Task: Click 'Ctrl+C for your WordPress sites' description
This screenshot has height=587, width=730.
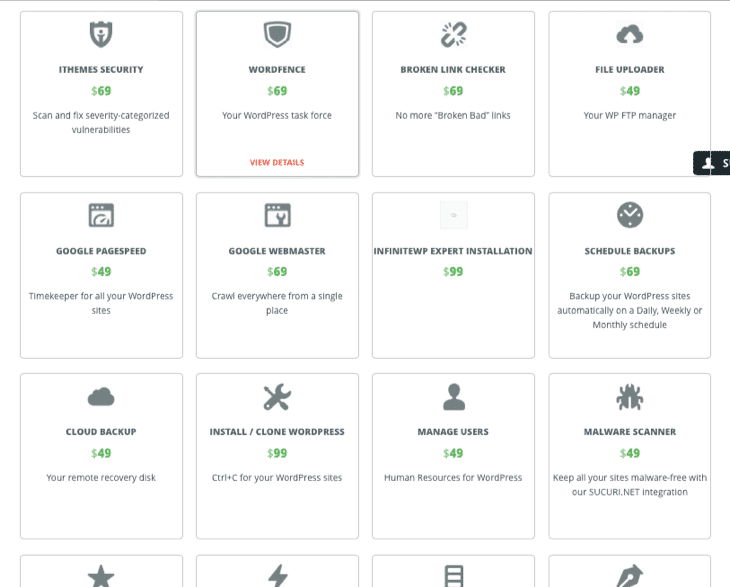Action: click(277, 478)
